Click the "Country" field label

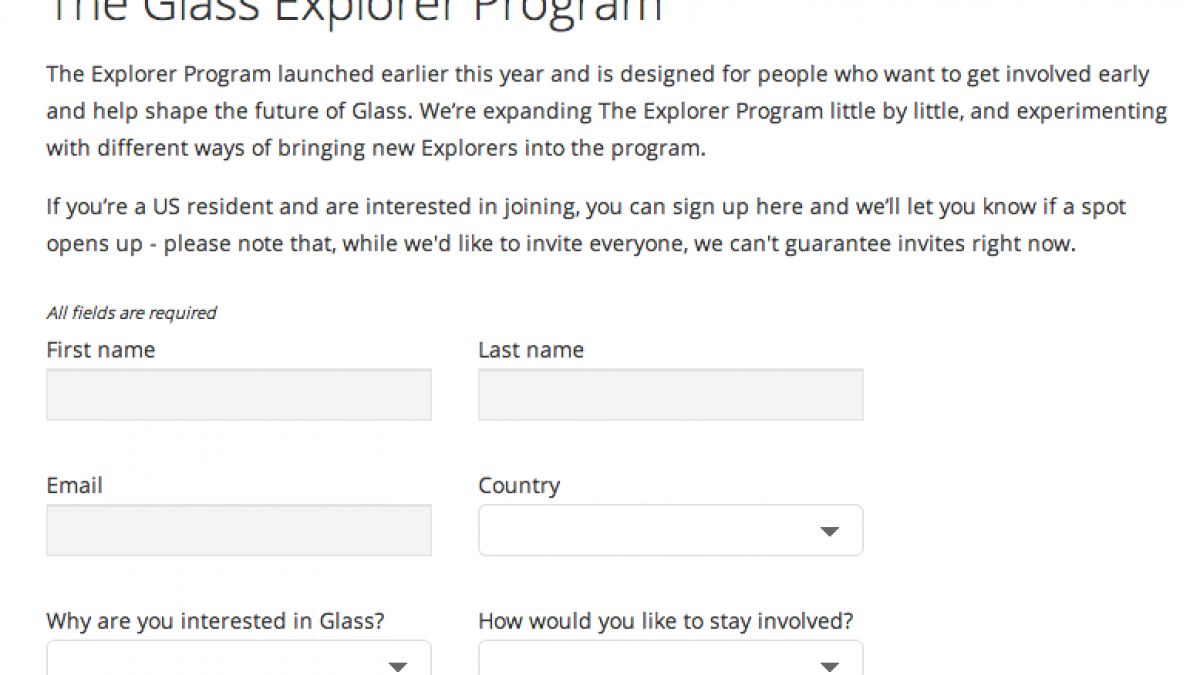click(519, 486)
